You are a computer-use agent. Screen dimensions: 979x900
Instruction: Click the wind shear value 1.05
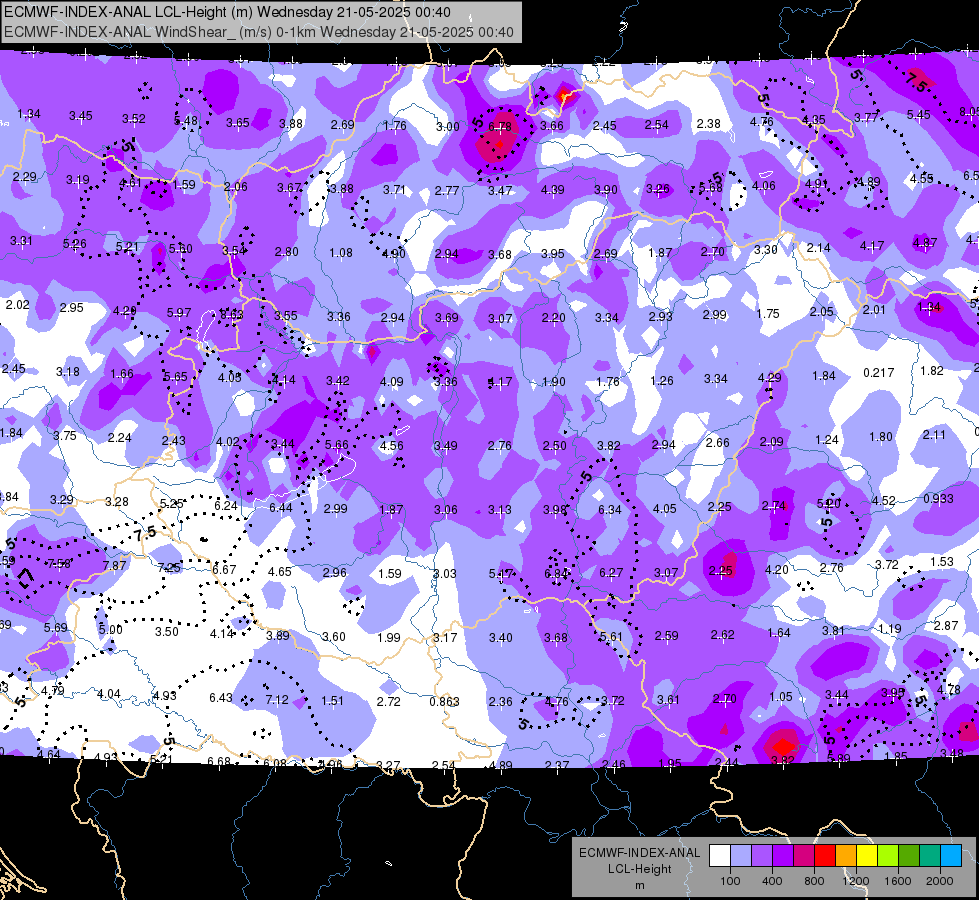(x=780, y=696)
